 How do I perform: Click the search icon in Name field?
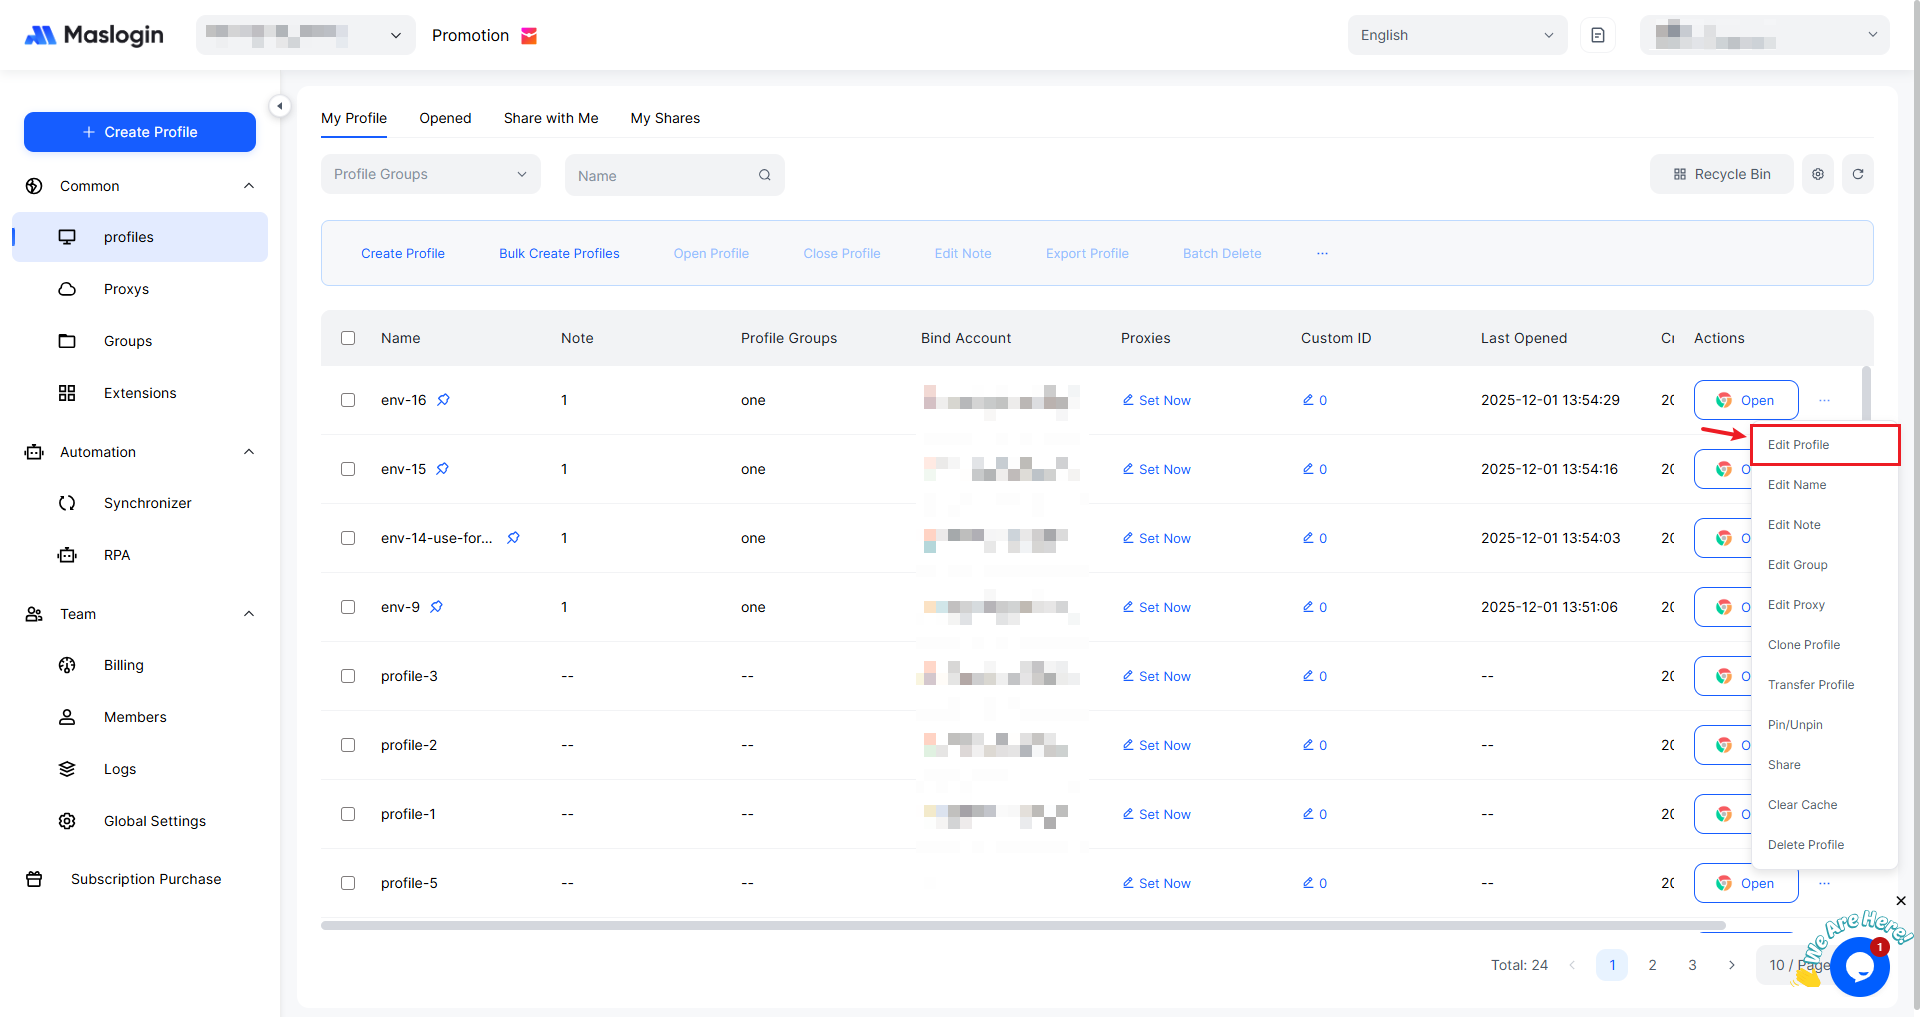click(x=765, y=175)
